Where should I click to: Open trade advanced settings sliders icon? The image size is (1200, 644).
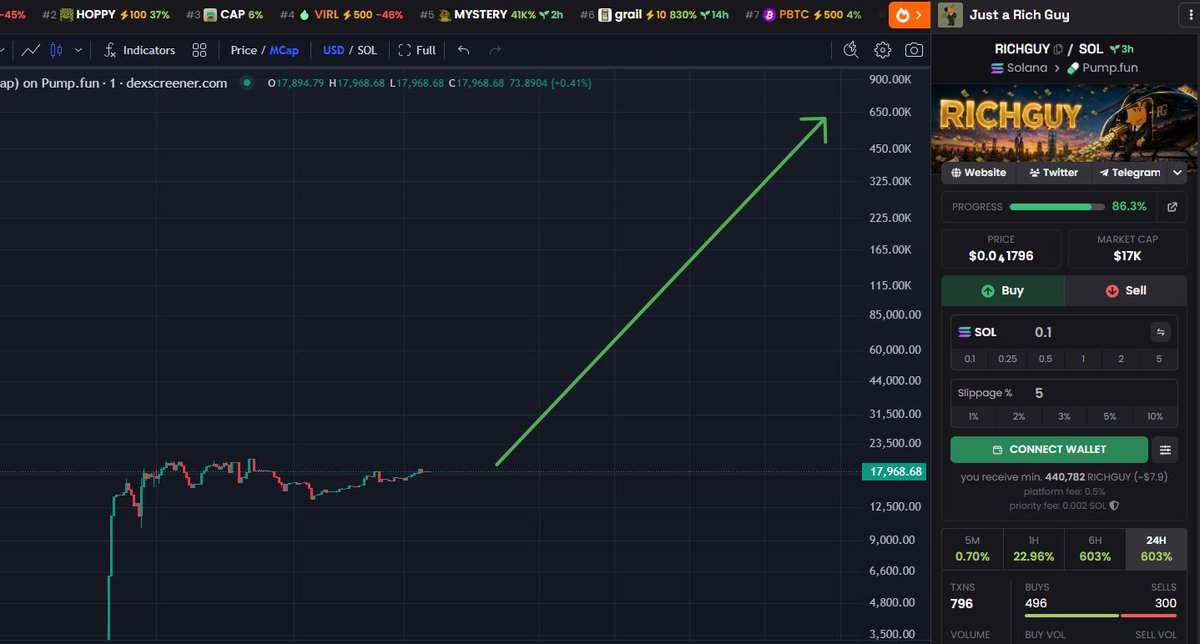pos(1165,449)
